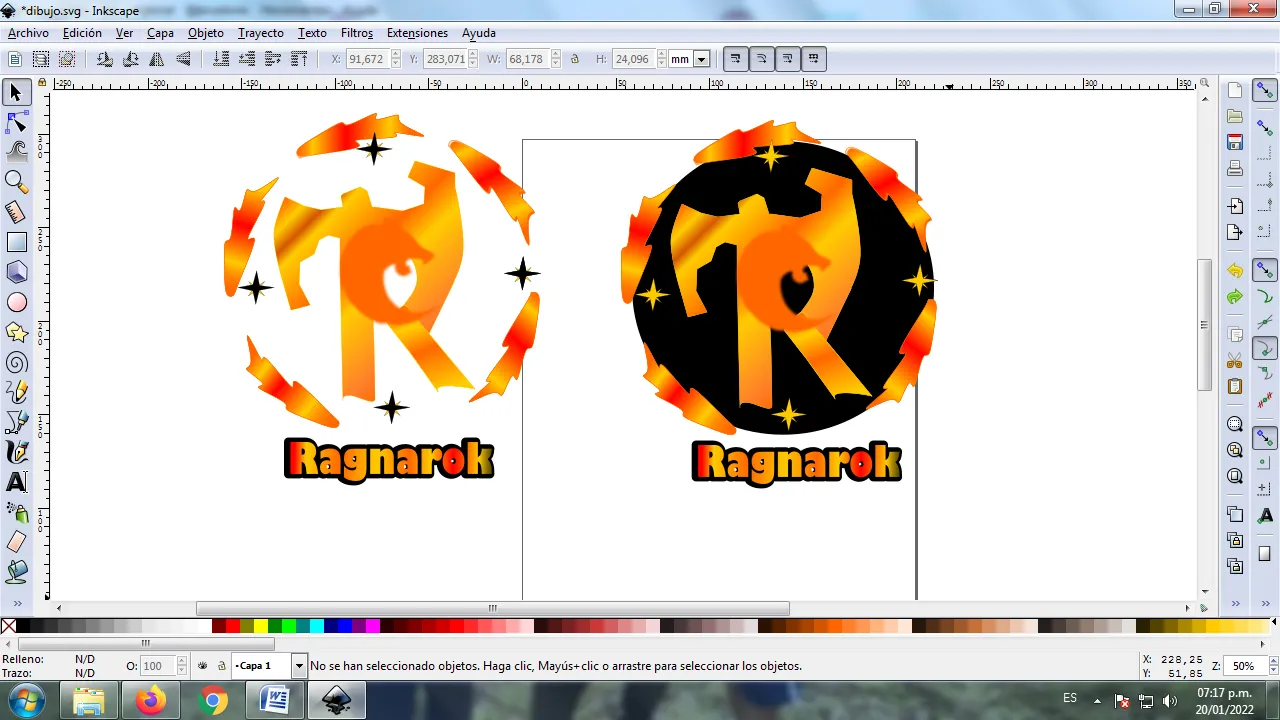Flip selection horizontally
The height and width of the screenshot is (720, 1280).
[x=156, y=59]
